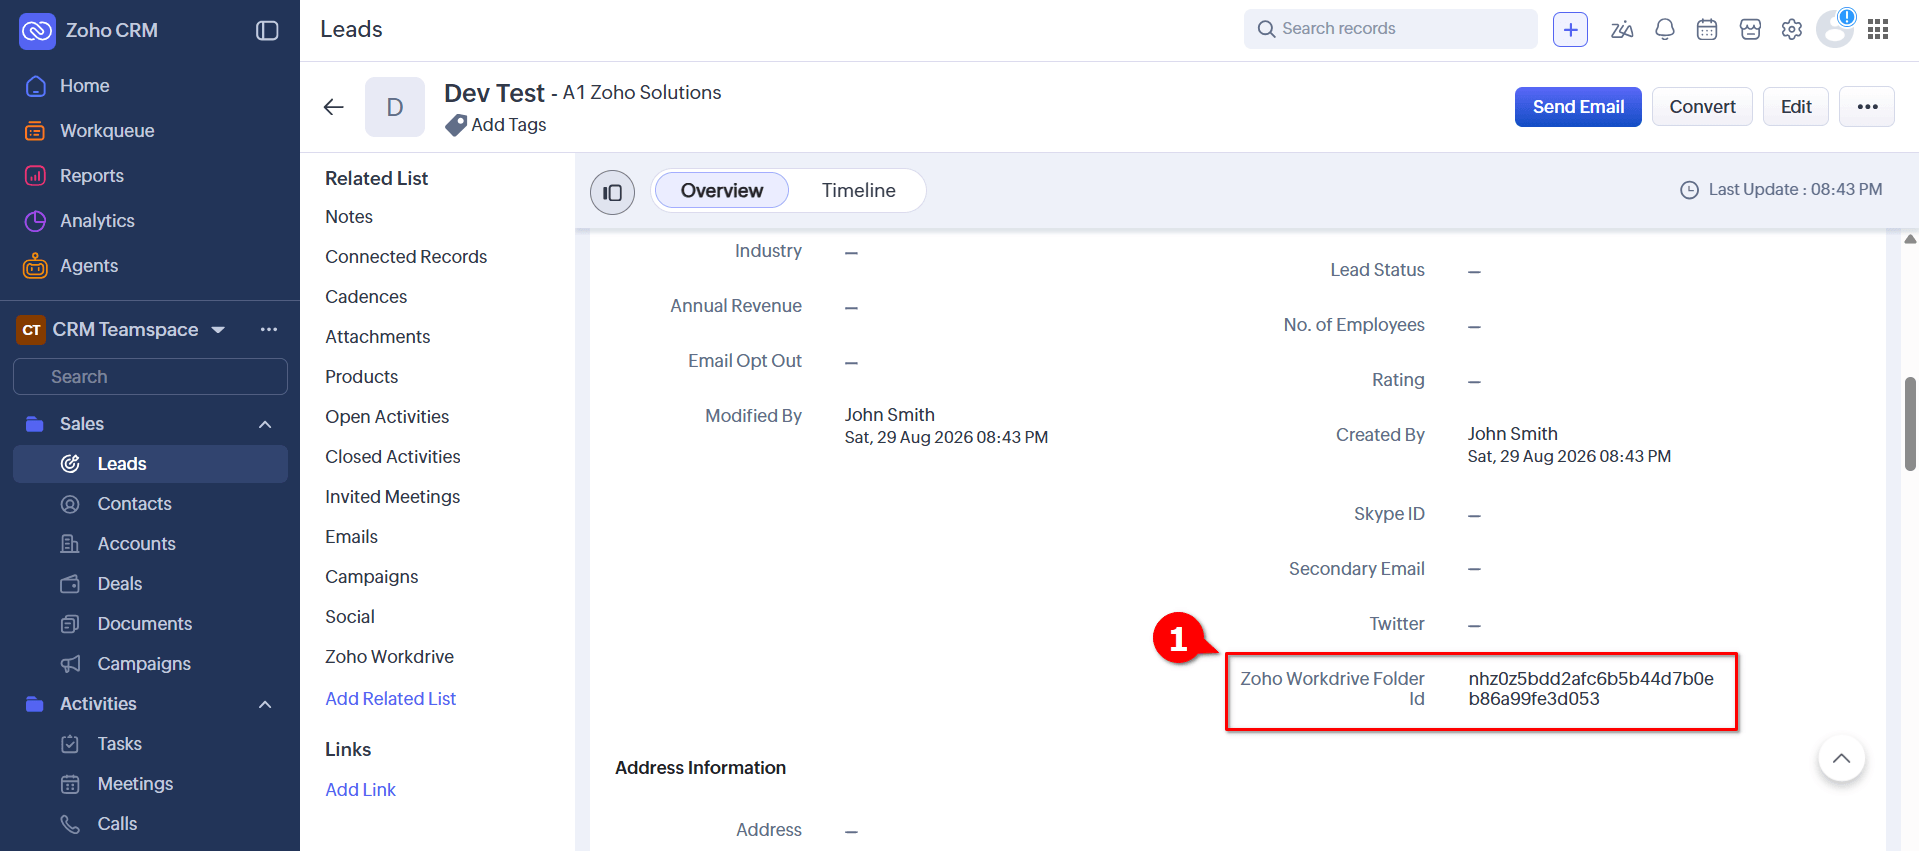Jump to Closed Activities related list
This screenshot has width=1919, height=851.
(x=393, y=457)
